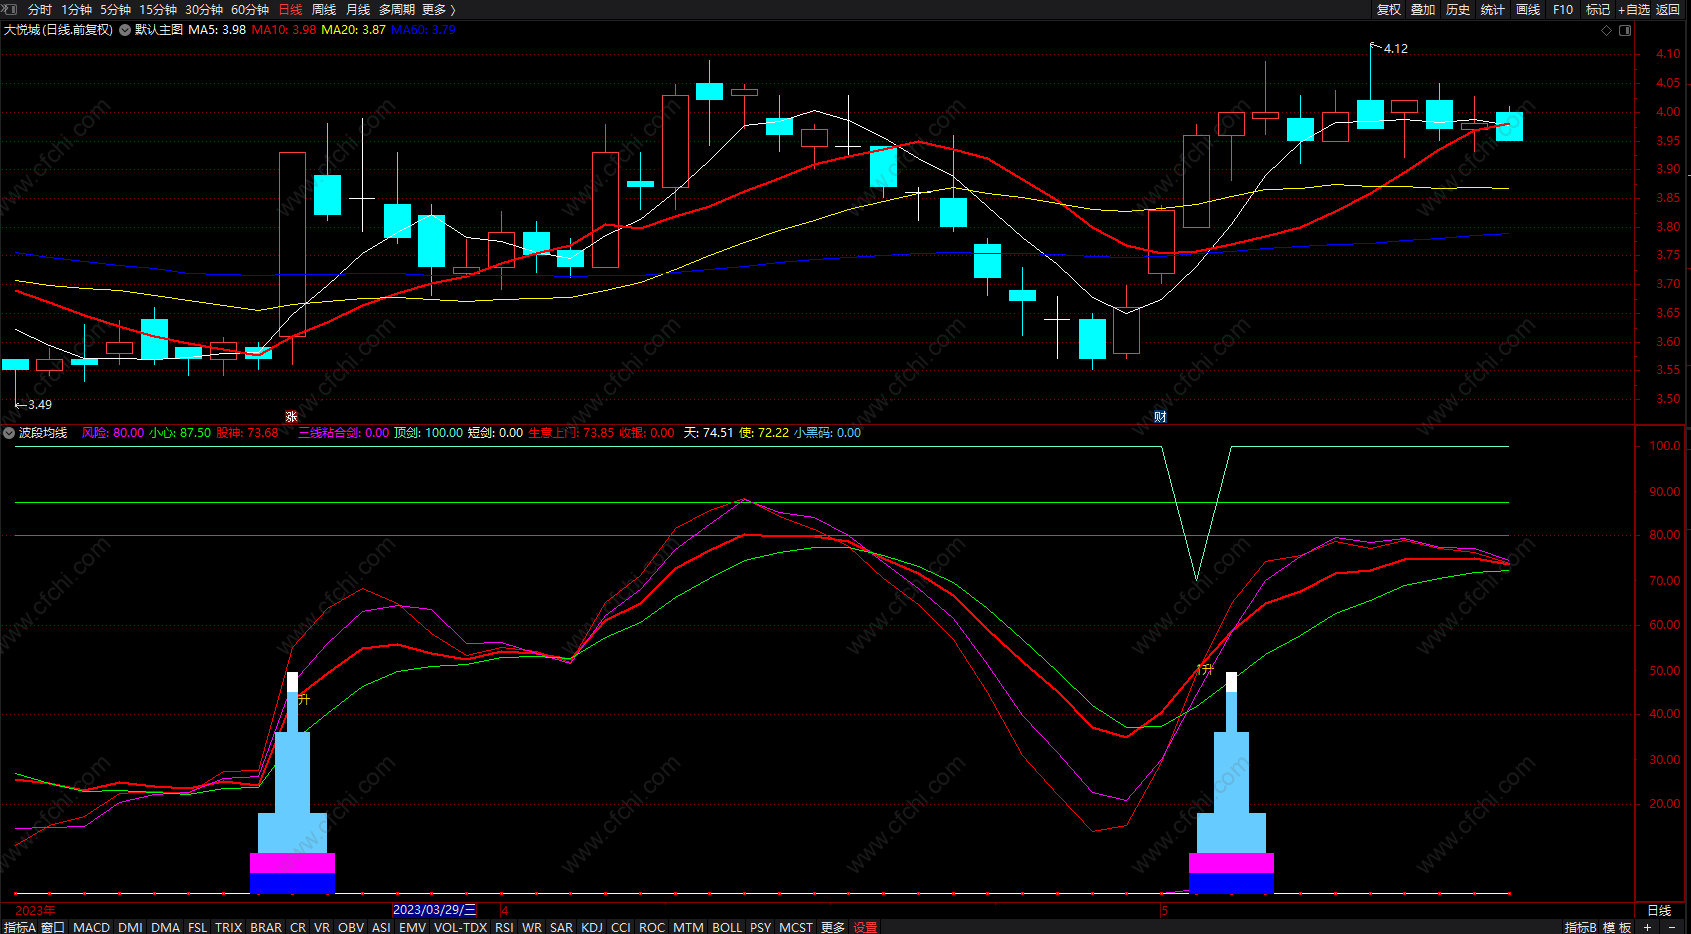Switch sub-chart to WR indicator
The width and height of the screenshot is (1691, 934).
click(x=532, y=927)
